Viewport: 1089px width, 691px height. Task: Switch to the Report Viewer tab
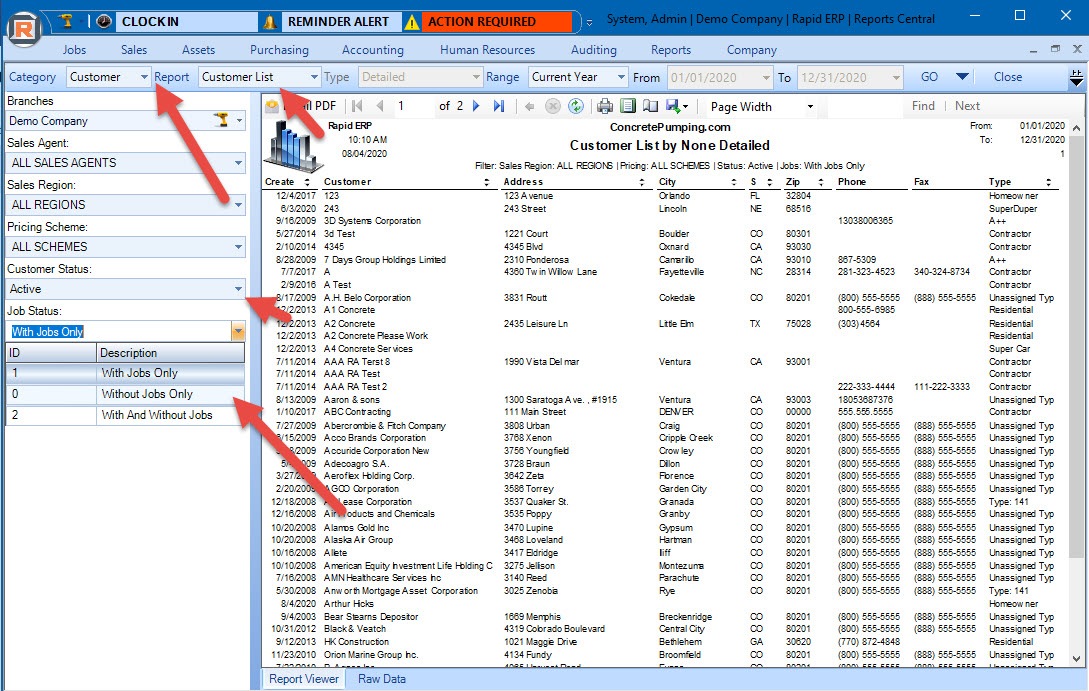coord(304,679)
